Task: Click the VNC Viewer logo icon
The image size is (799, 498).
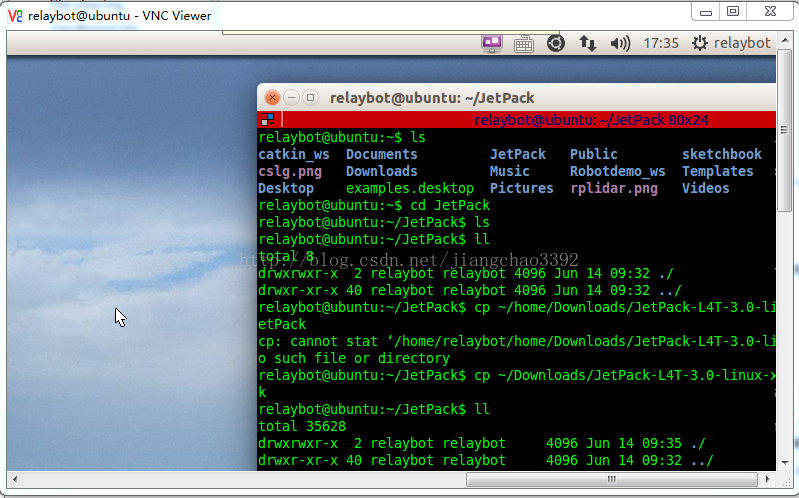Action: pos(15,16)
